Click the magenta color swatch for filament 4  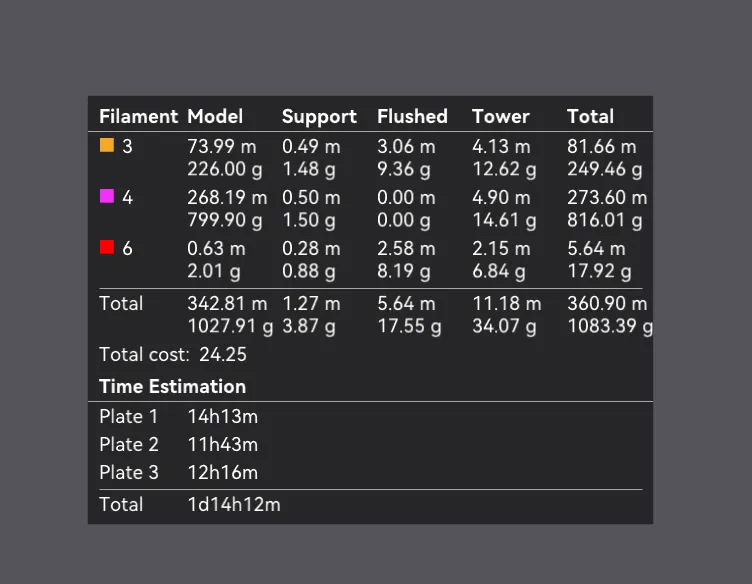tap(107, 197)
